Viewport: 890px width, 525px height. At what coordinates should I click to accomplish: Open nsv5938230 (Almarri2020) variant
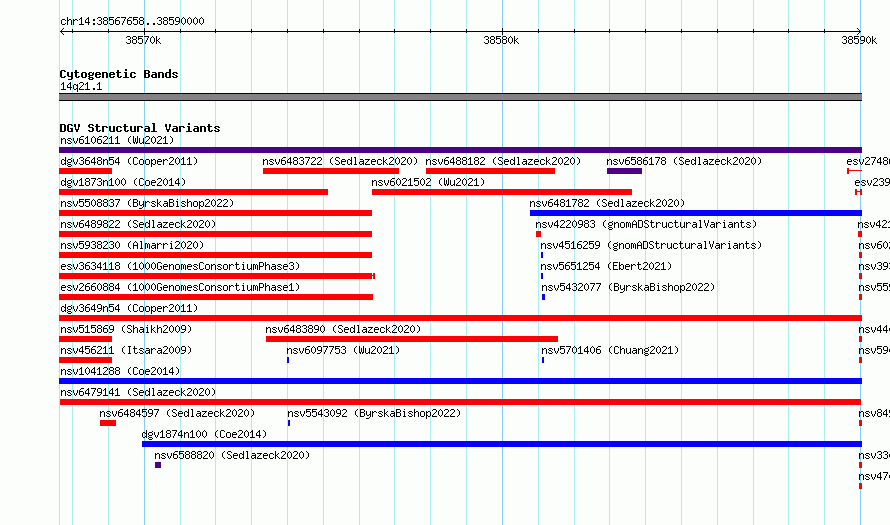pyautogui.click(x=132, y=245)
